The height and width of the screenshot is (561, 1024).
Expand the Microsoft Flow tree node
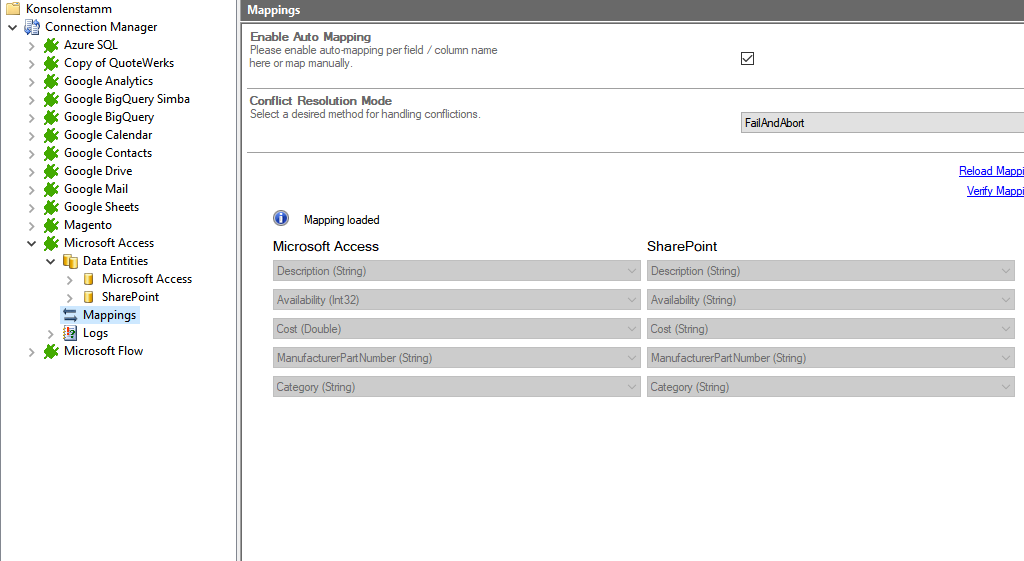(x=31, y=351)
